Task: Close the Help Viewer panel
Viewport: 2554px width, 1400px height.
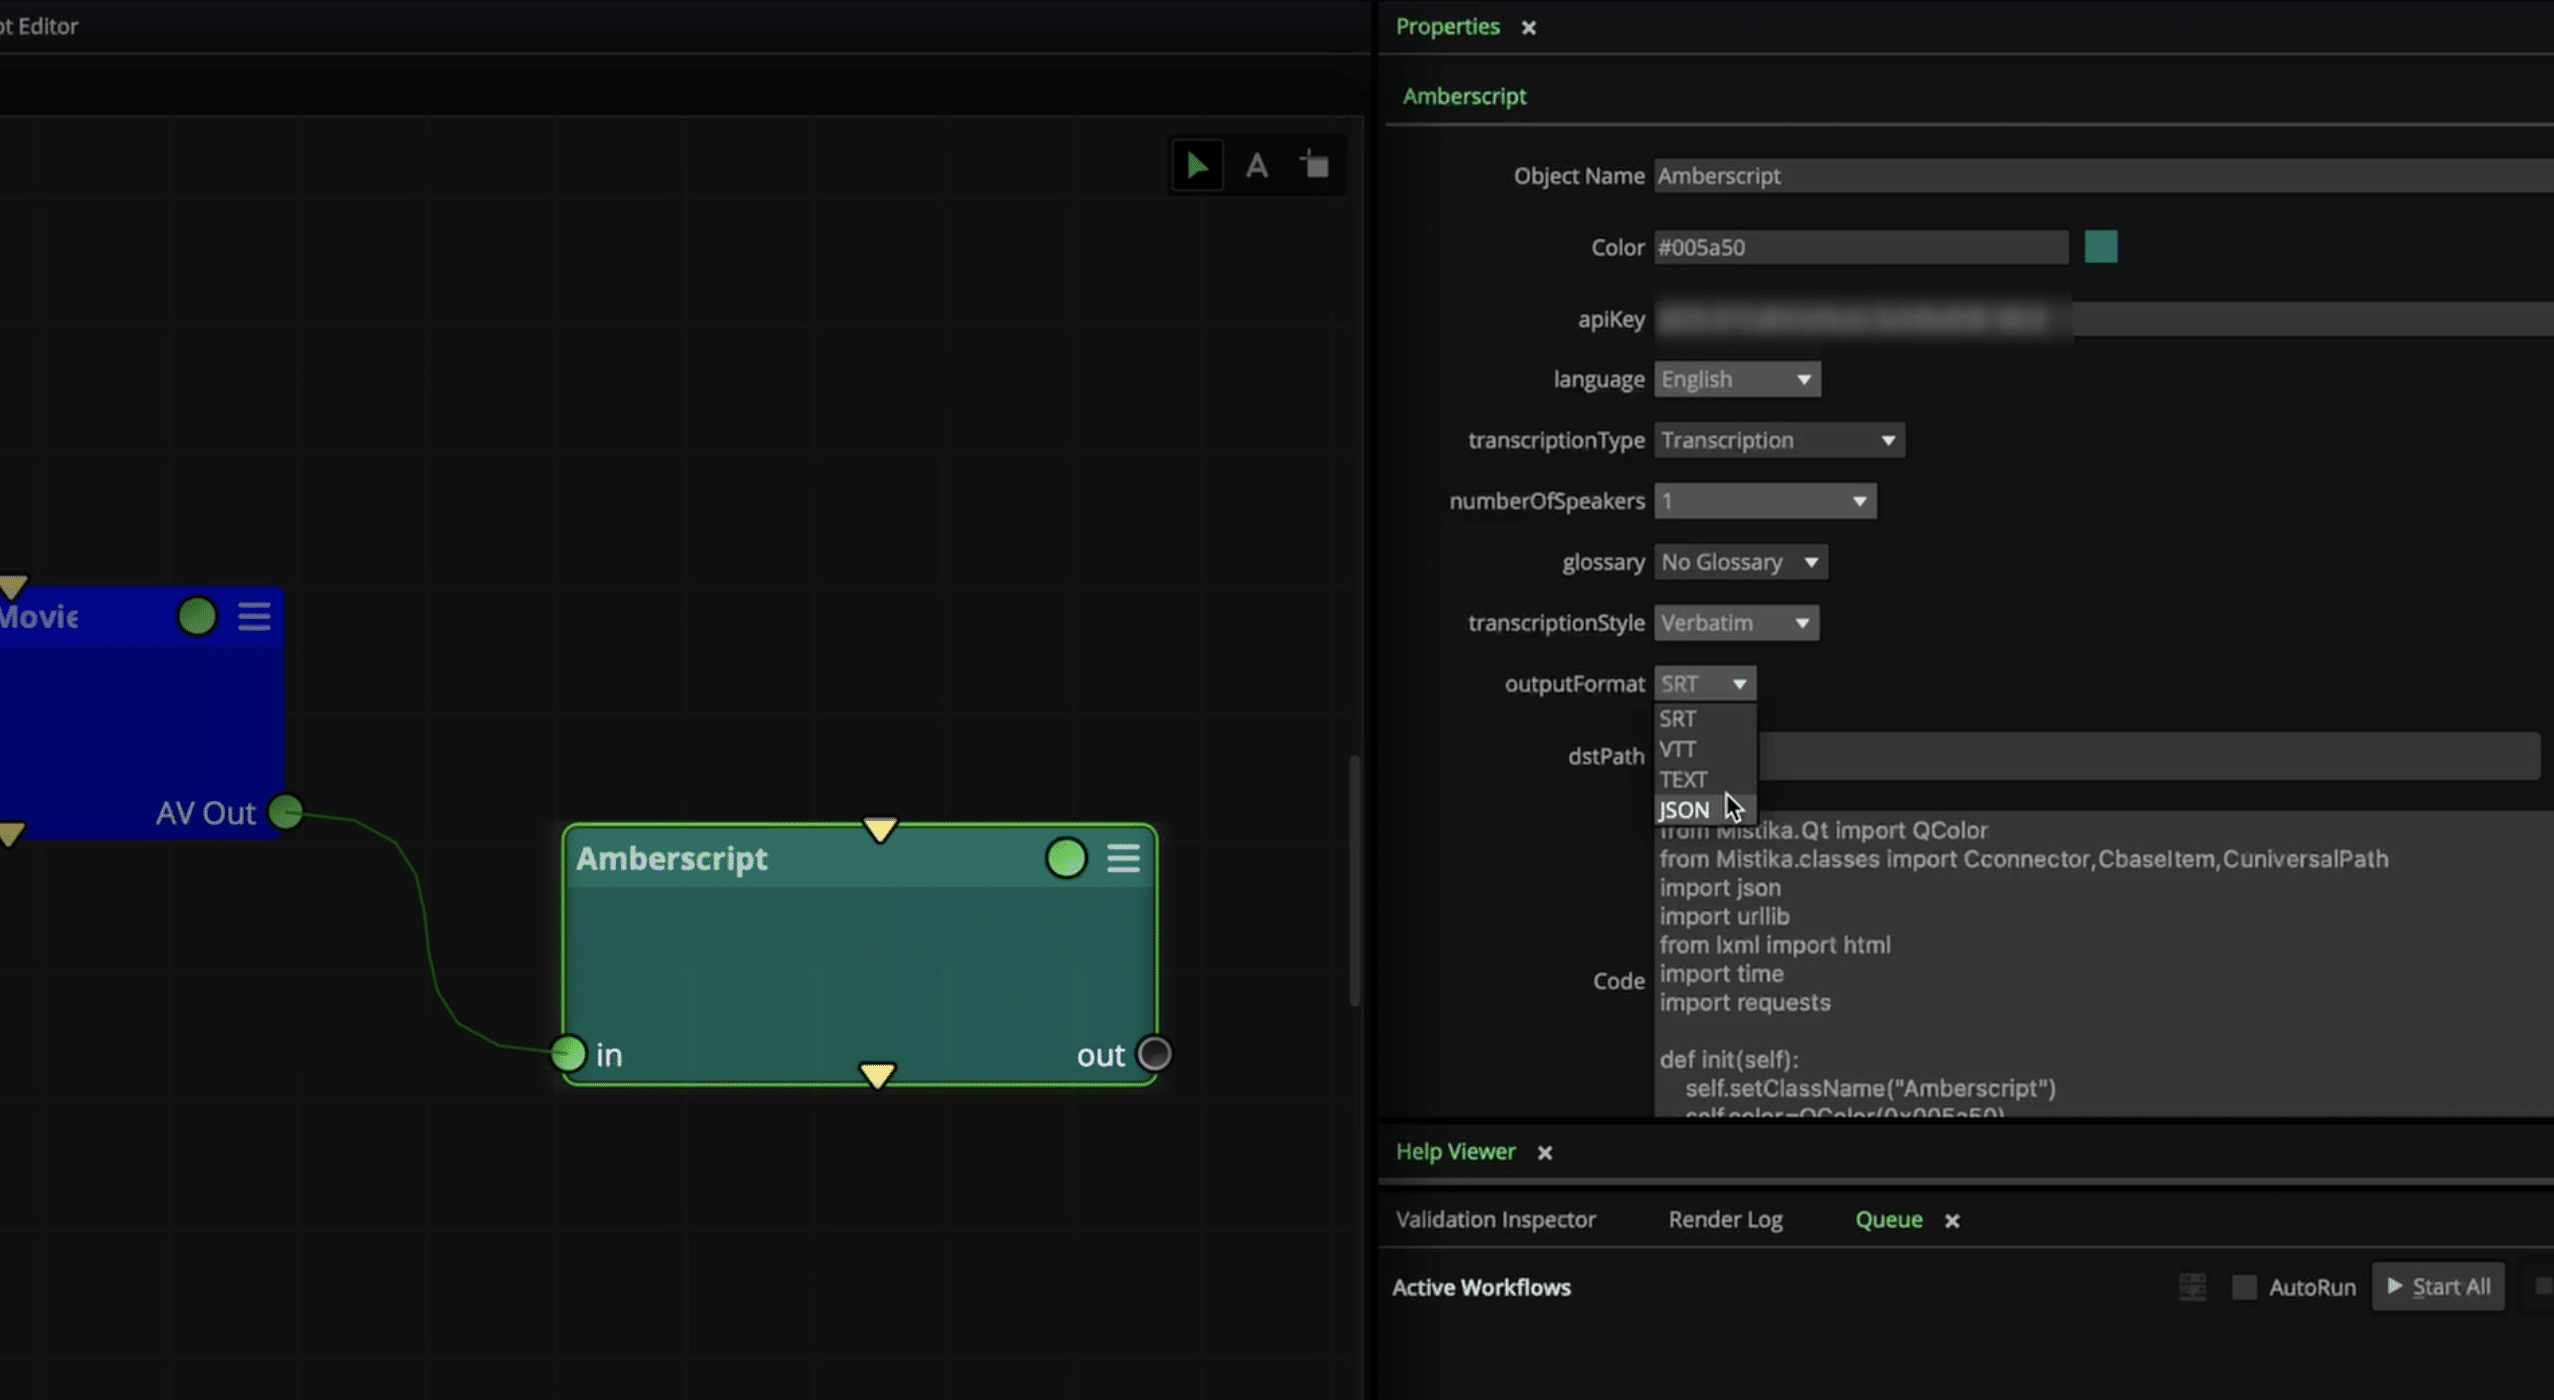Action: click(x=1545, y=1153)
